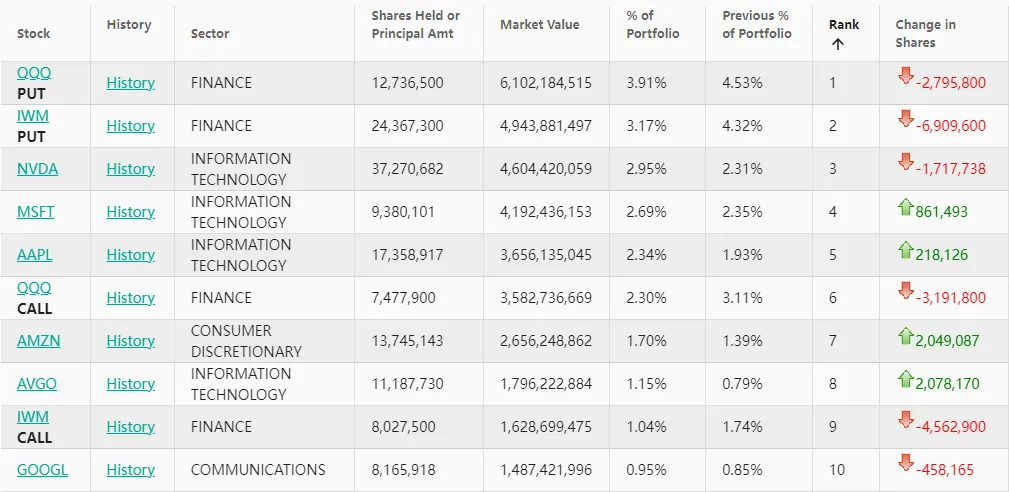Click the red down arrow beside -6,909,600

pos(906,119)
